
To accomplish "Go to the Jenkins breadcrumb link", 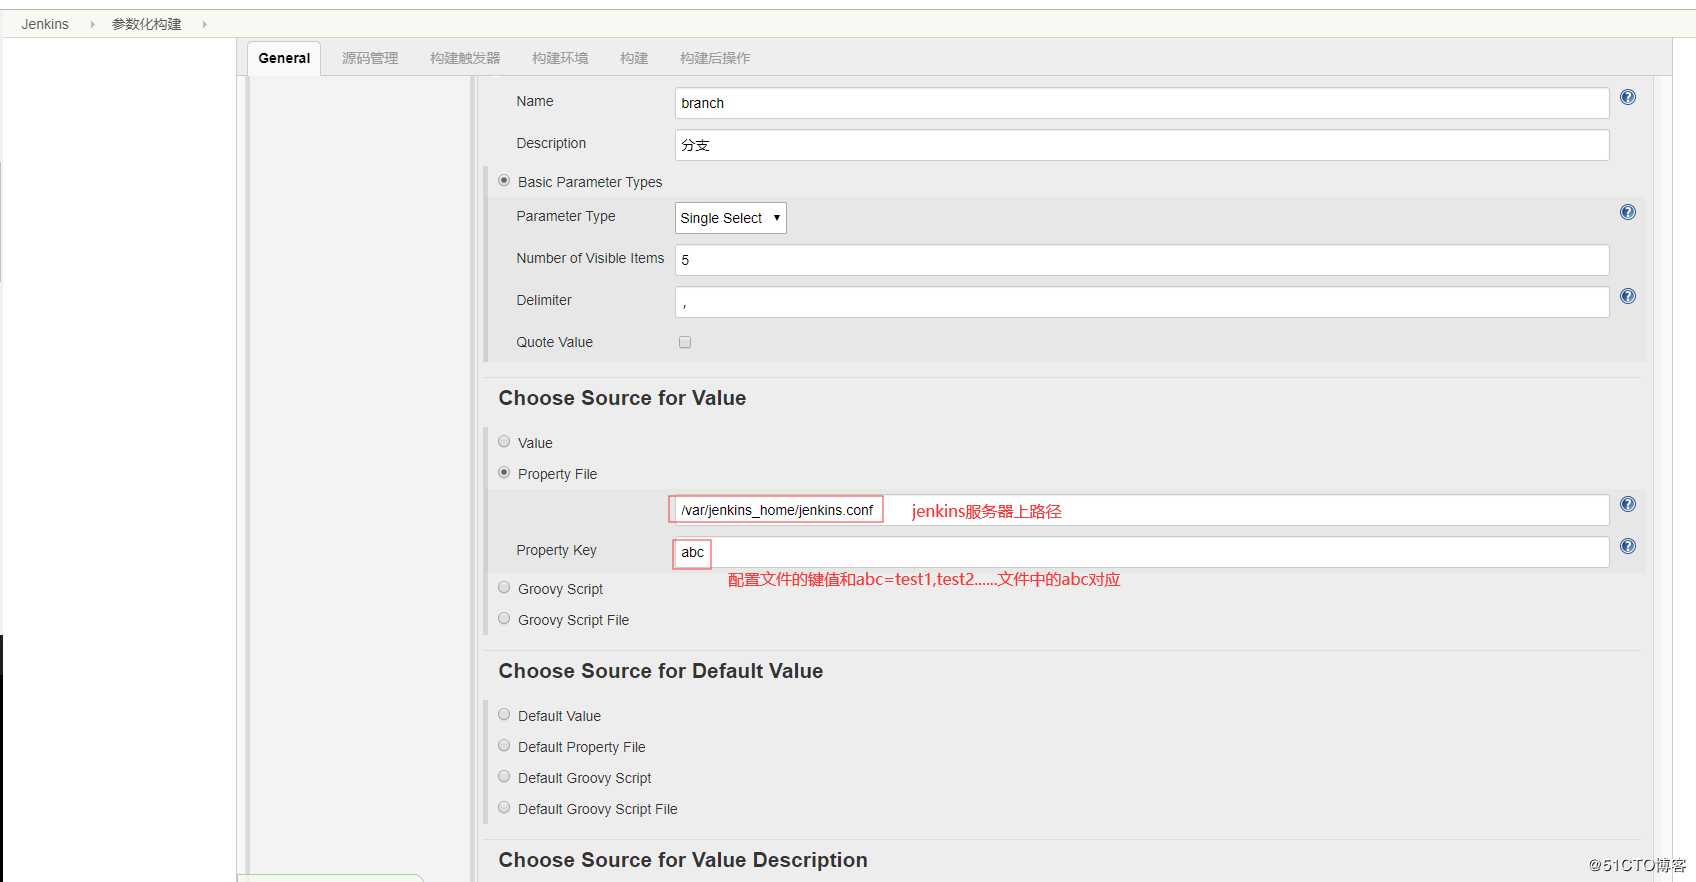I will (45, 24).
